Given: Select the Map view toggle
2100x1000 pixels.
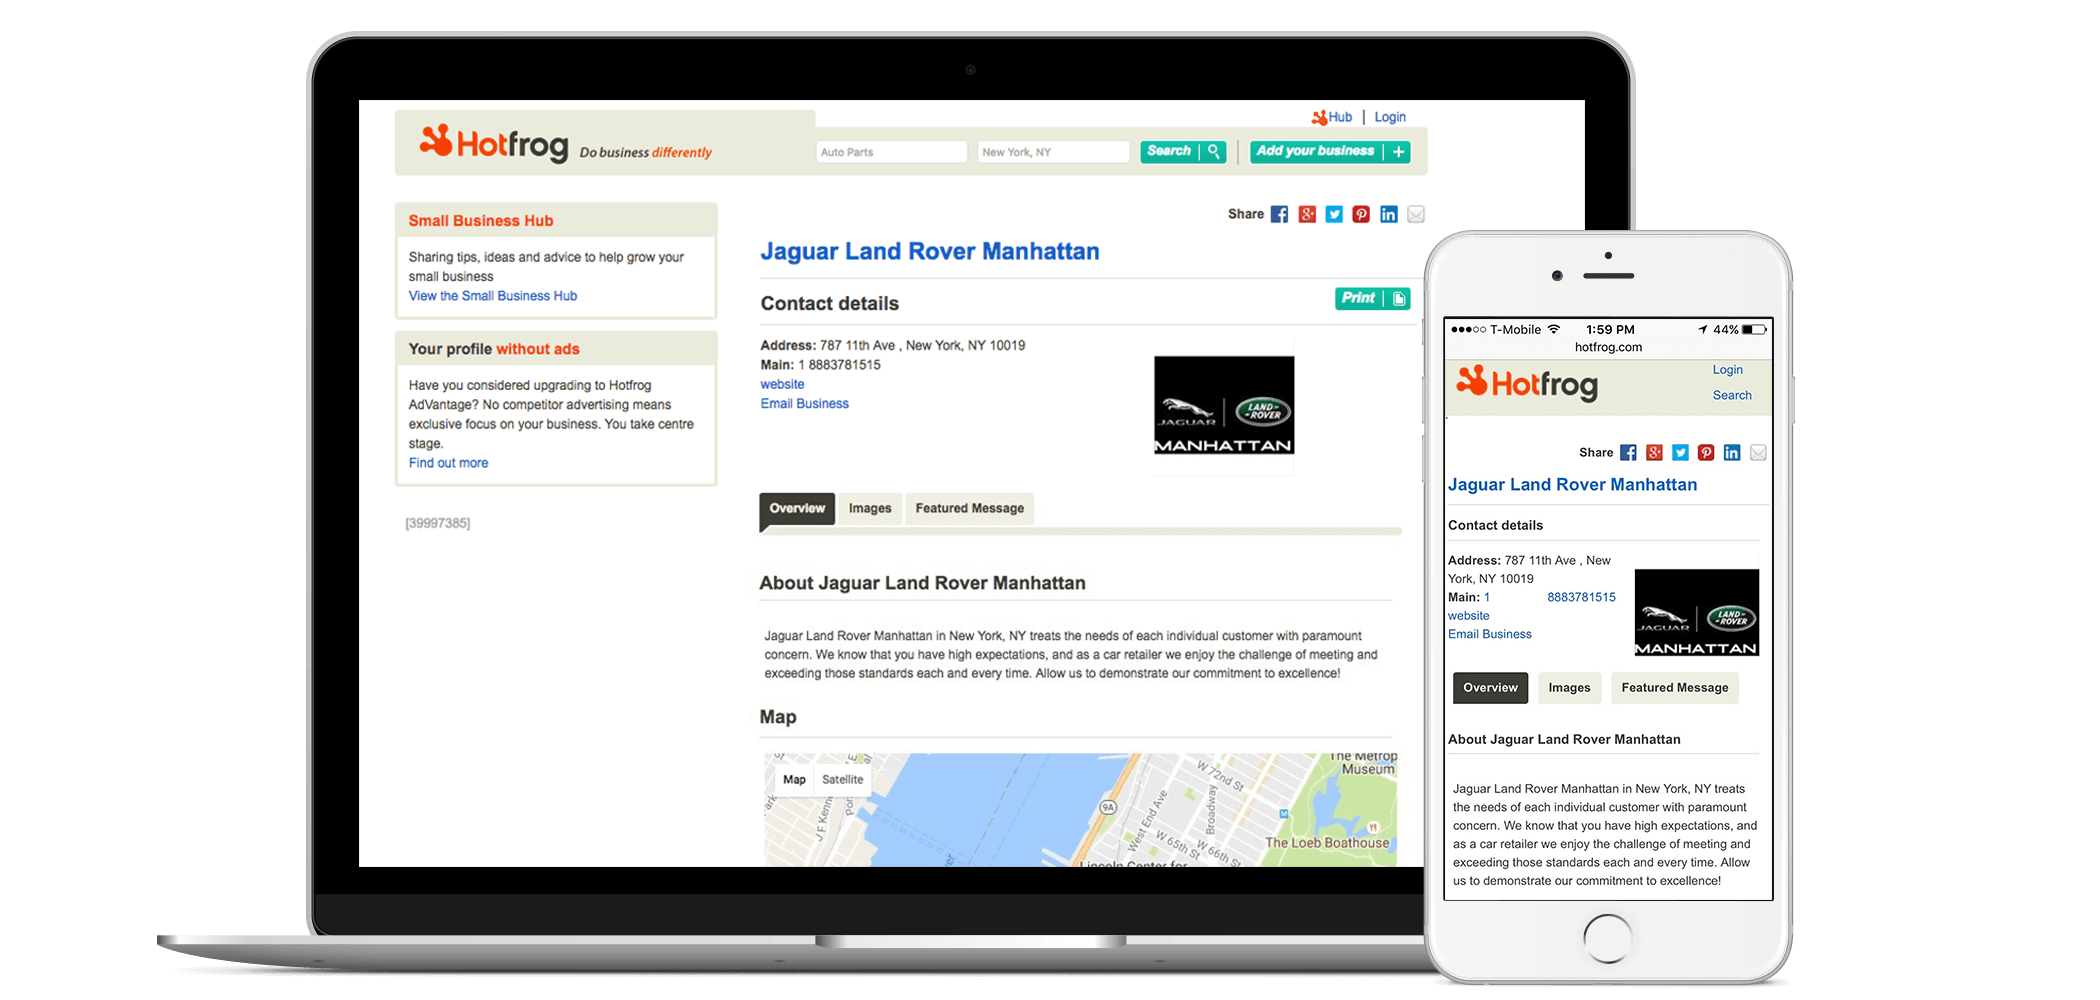Looking at the screenshot, I should (794, 780).
